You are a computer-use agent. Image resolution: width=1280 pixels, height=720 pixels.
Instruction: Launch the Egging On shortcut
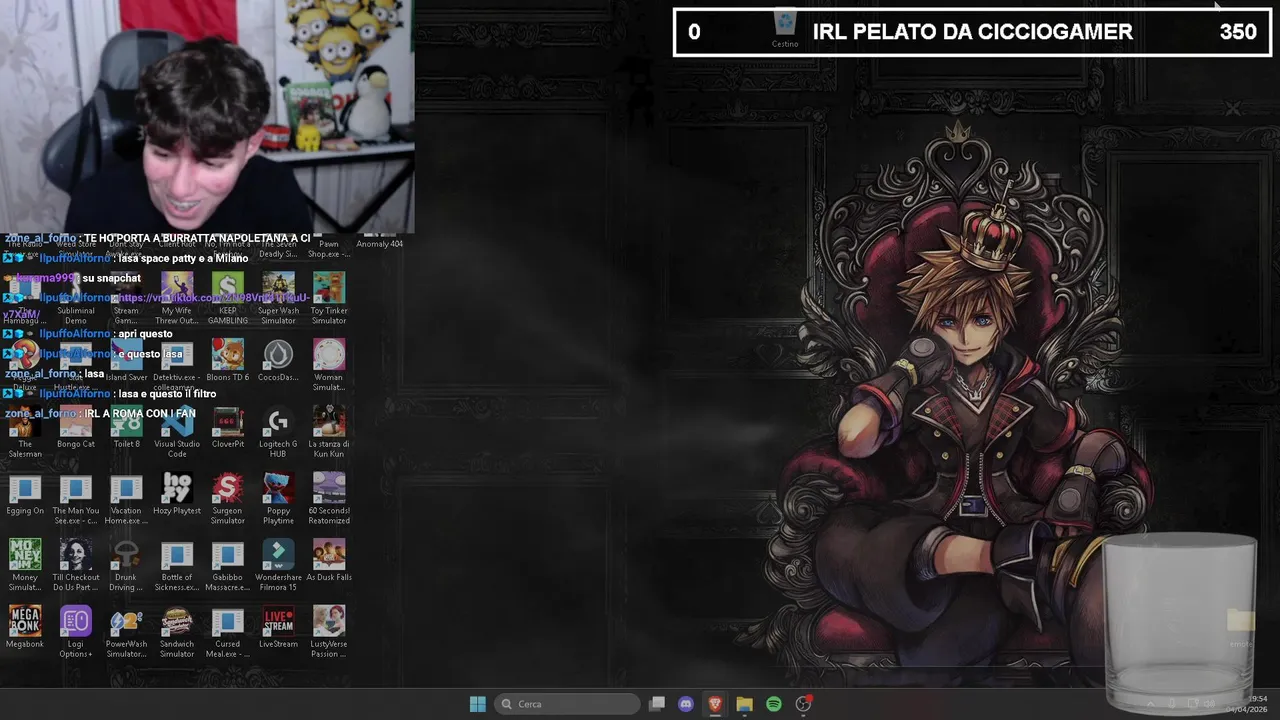pos(25,494)
